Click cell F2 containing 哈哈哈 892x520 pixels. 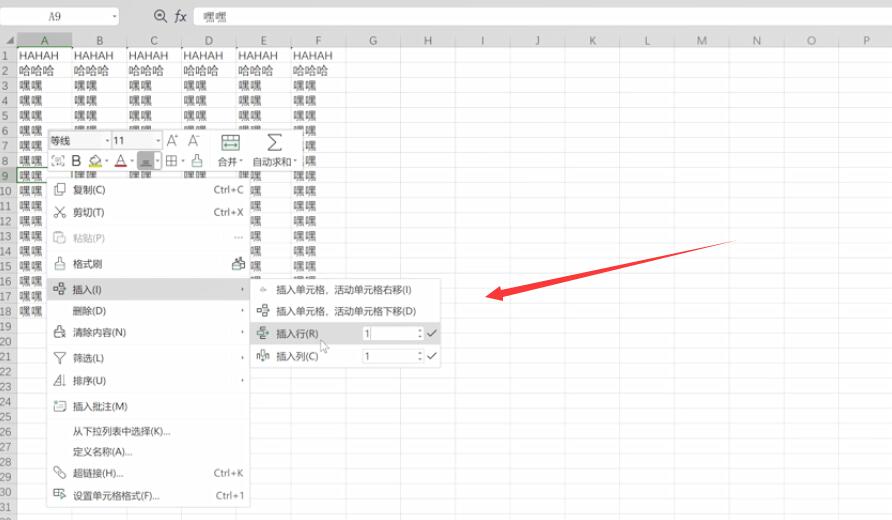(x=318, y=71)
